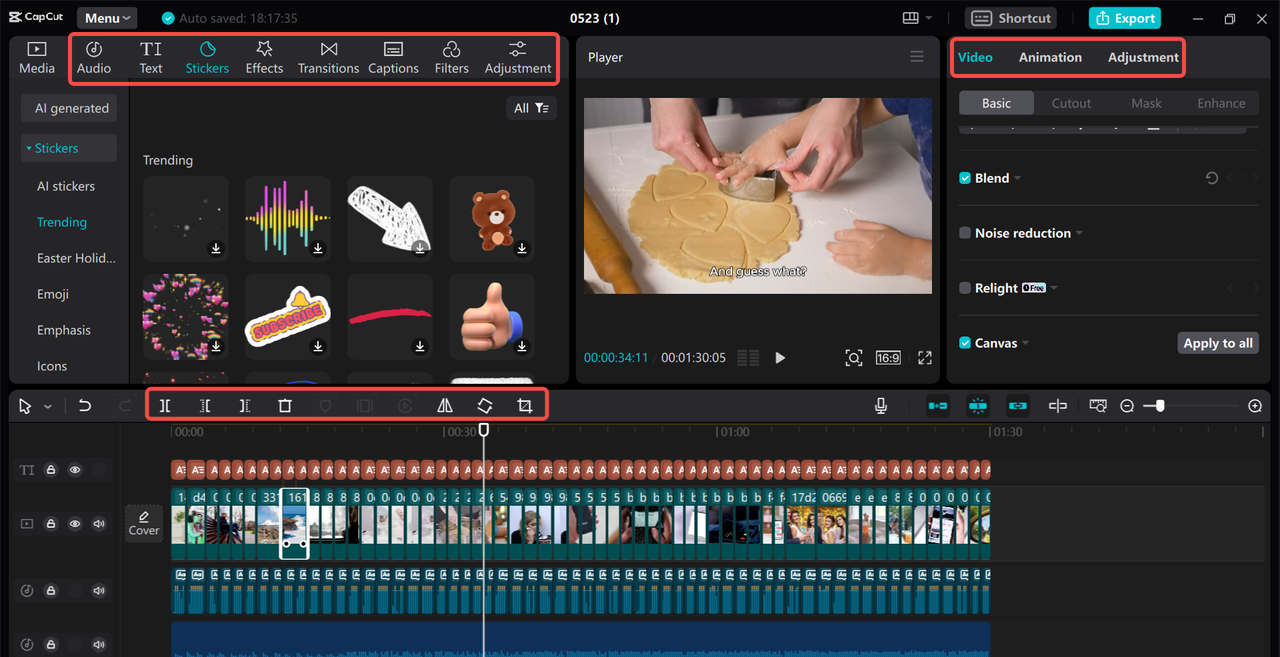Screen dimensions: 1280x657
Task: Click Delete left of playhead tool
Action: 205,406
